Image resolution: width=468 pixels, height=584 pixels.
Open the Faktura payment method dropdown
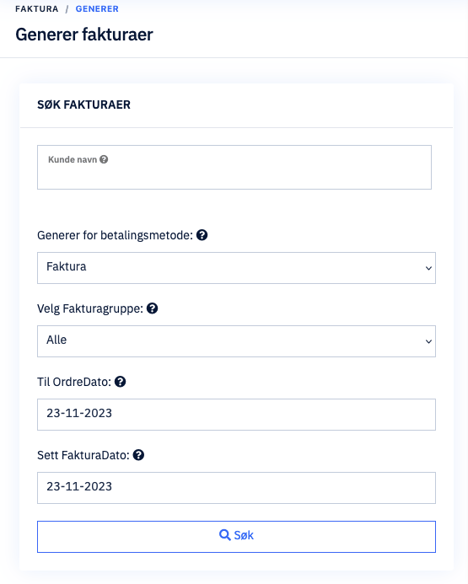236,268
